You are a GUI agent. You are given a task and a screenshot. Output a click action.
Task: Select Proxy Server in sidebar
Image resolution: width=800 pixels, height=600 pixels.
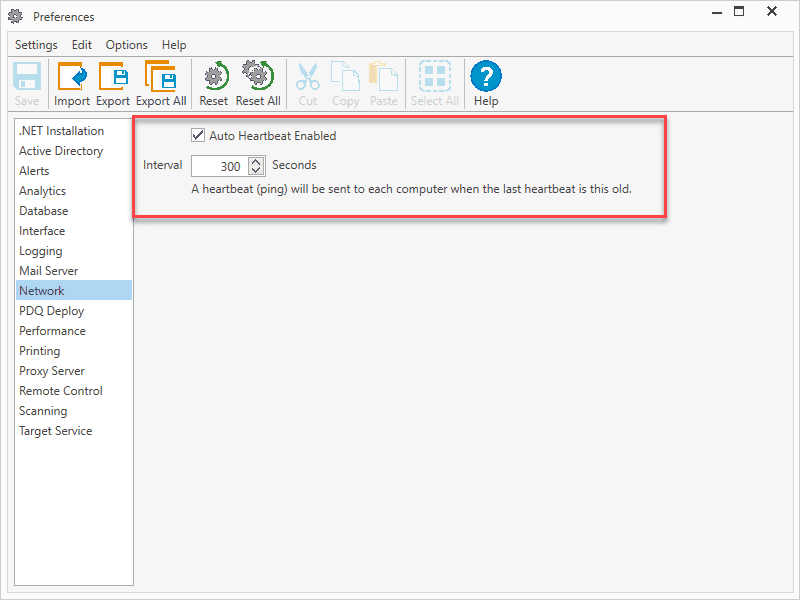[74, 370]
